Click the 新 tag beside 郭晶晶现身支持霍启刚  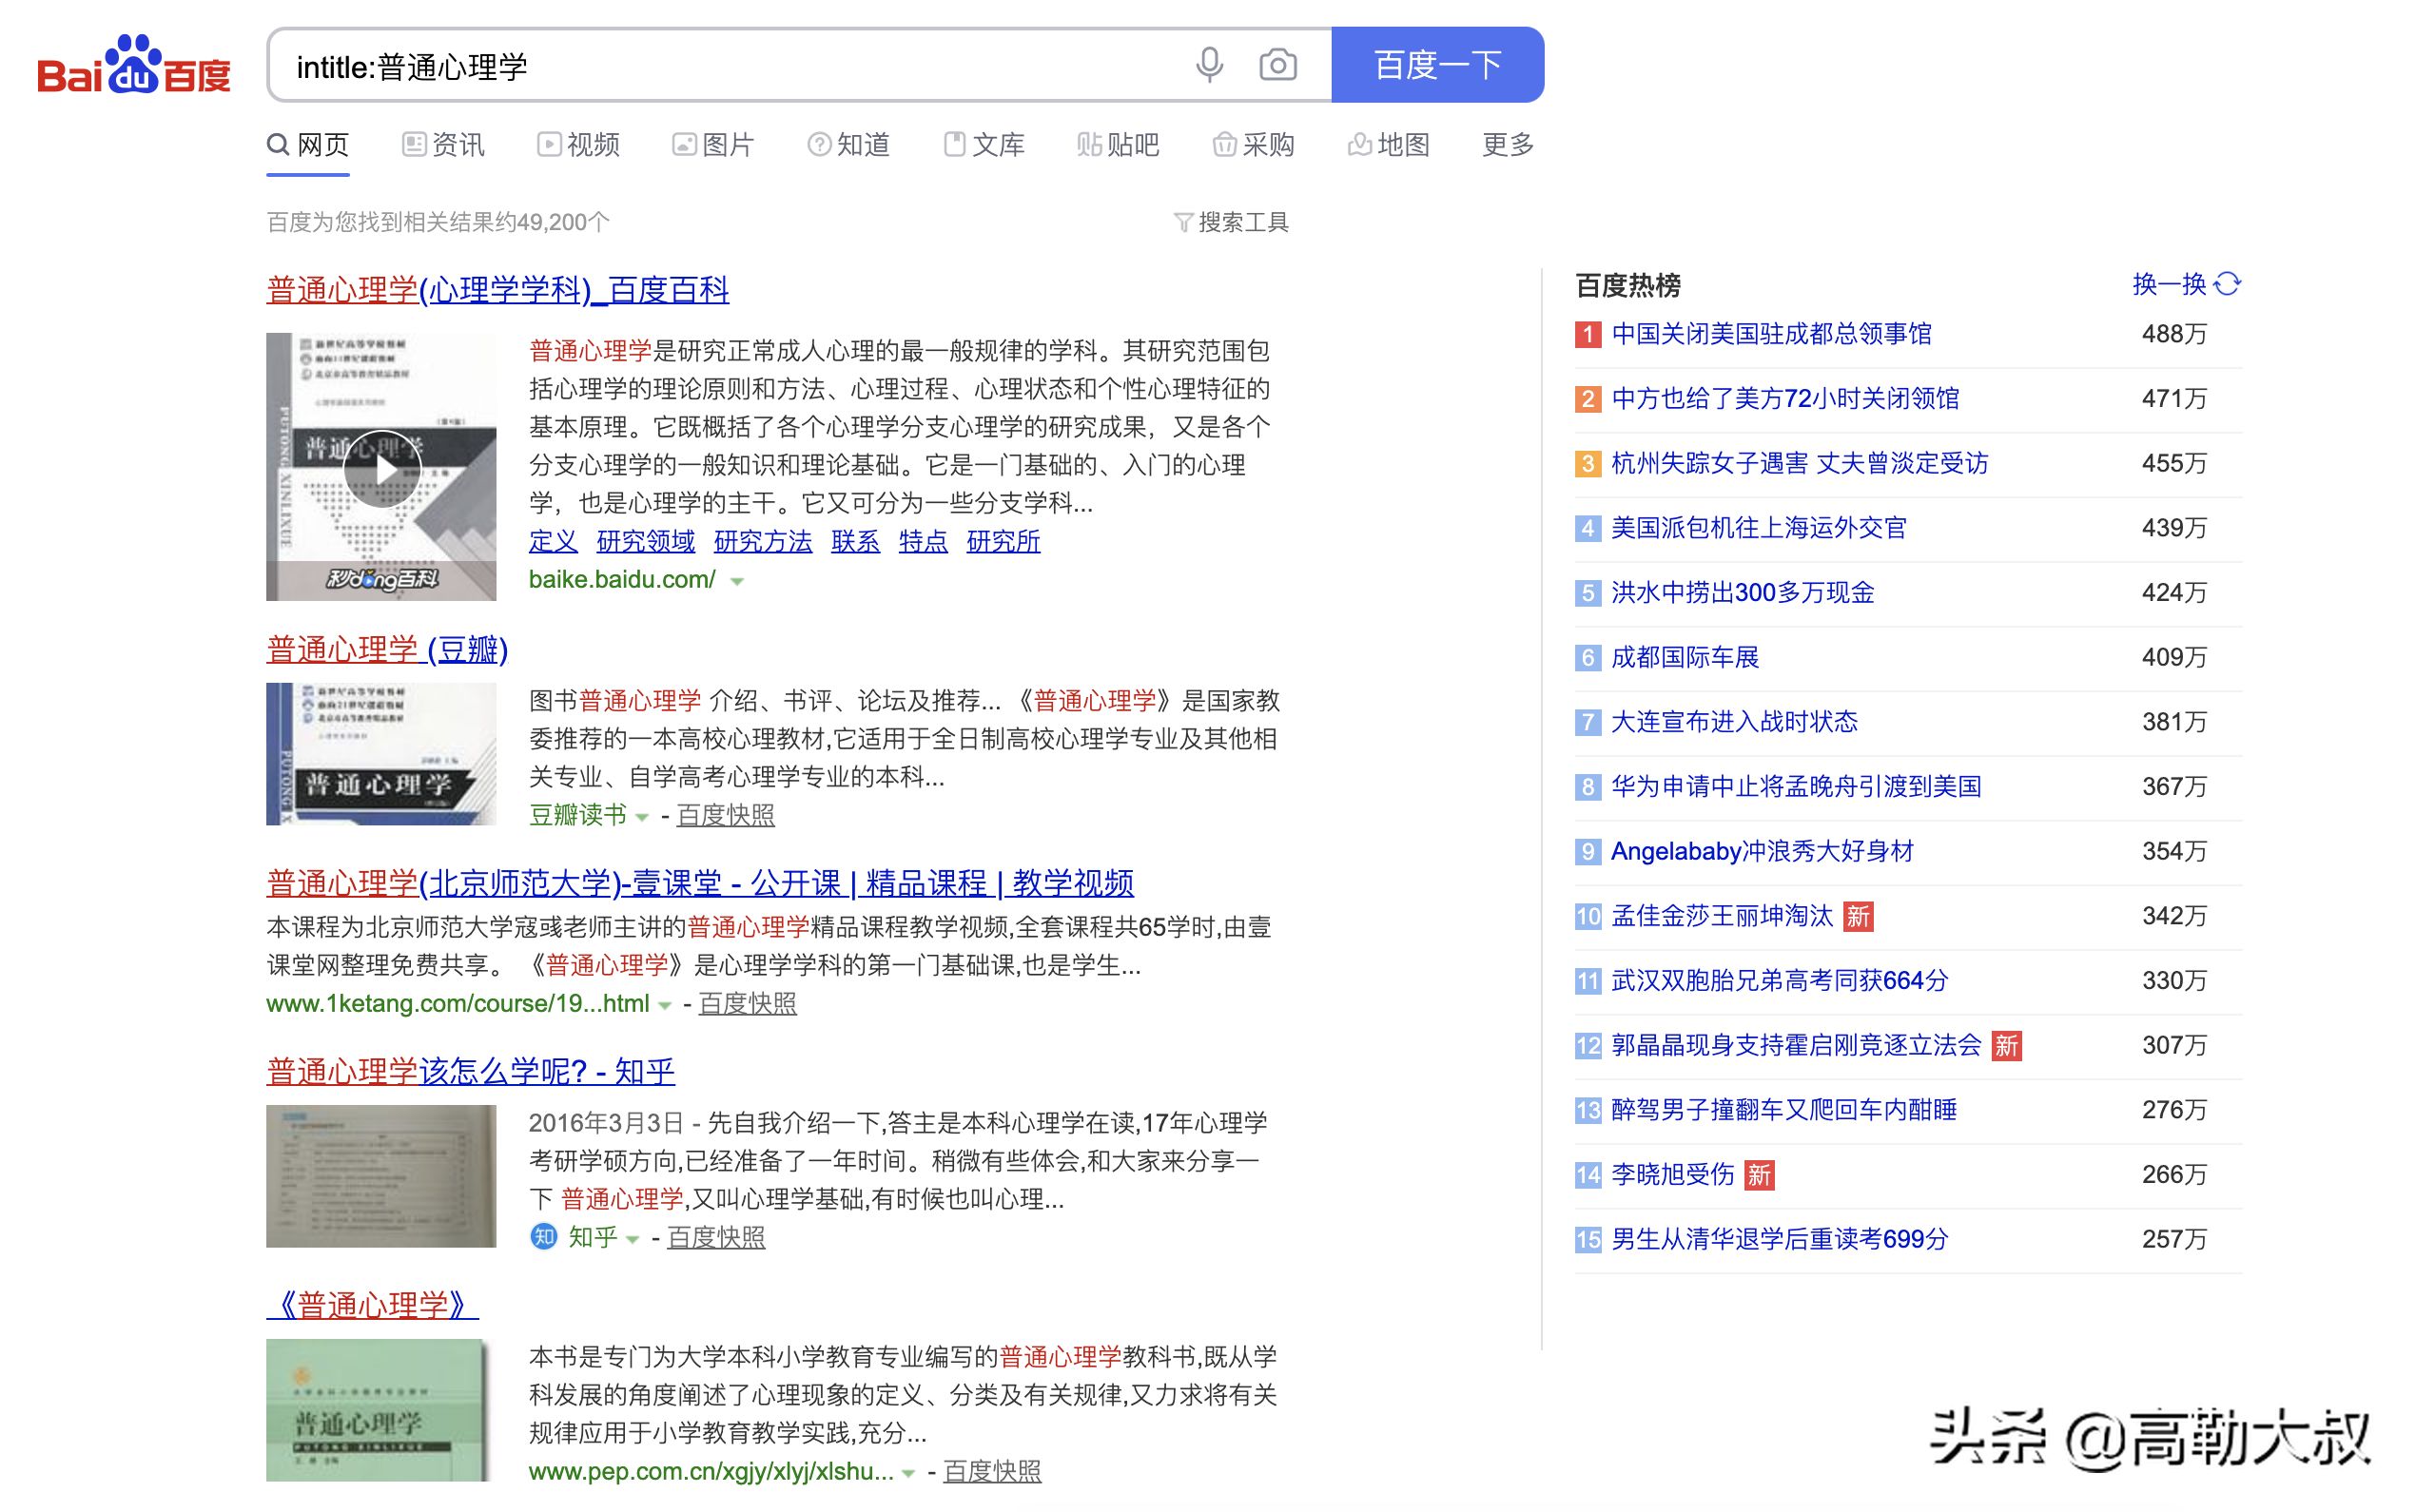(2005, 1046)
